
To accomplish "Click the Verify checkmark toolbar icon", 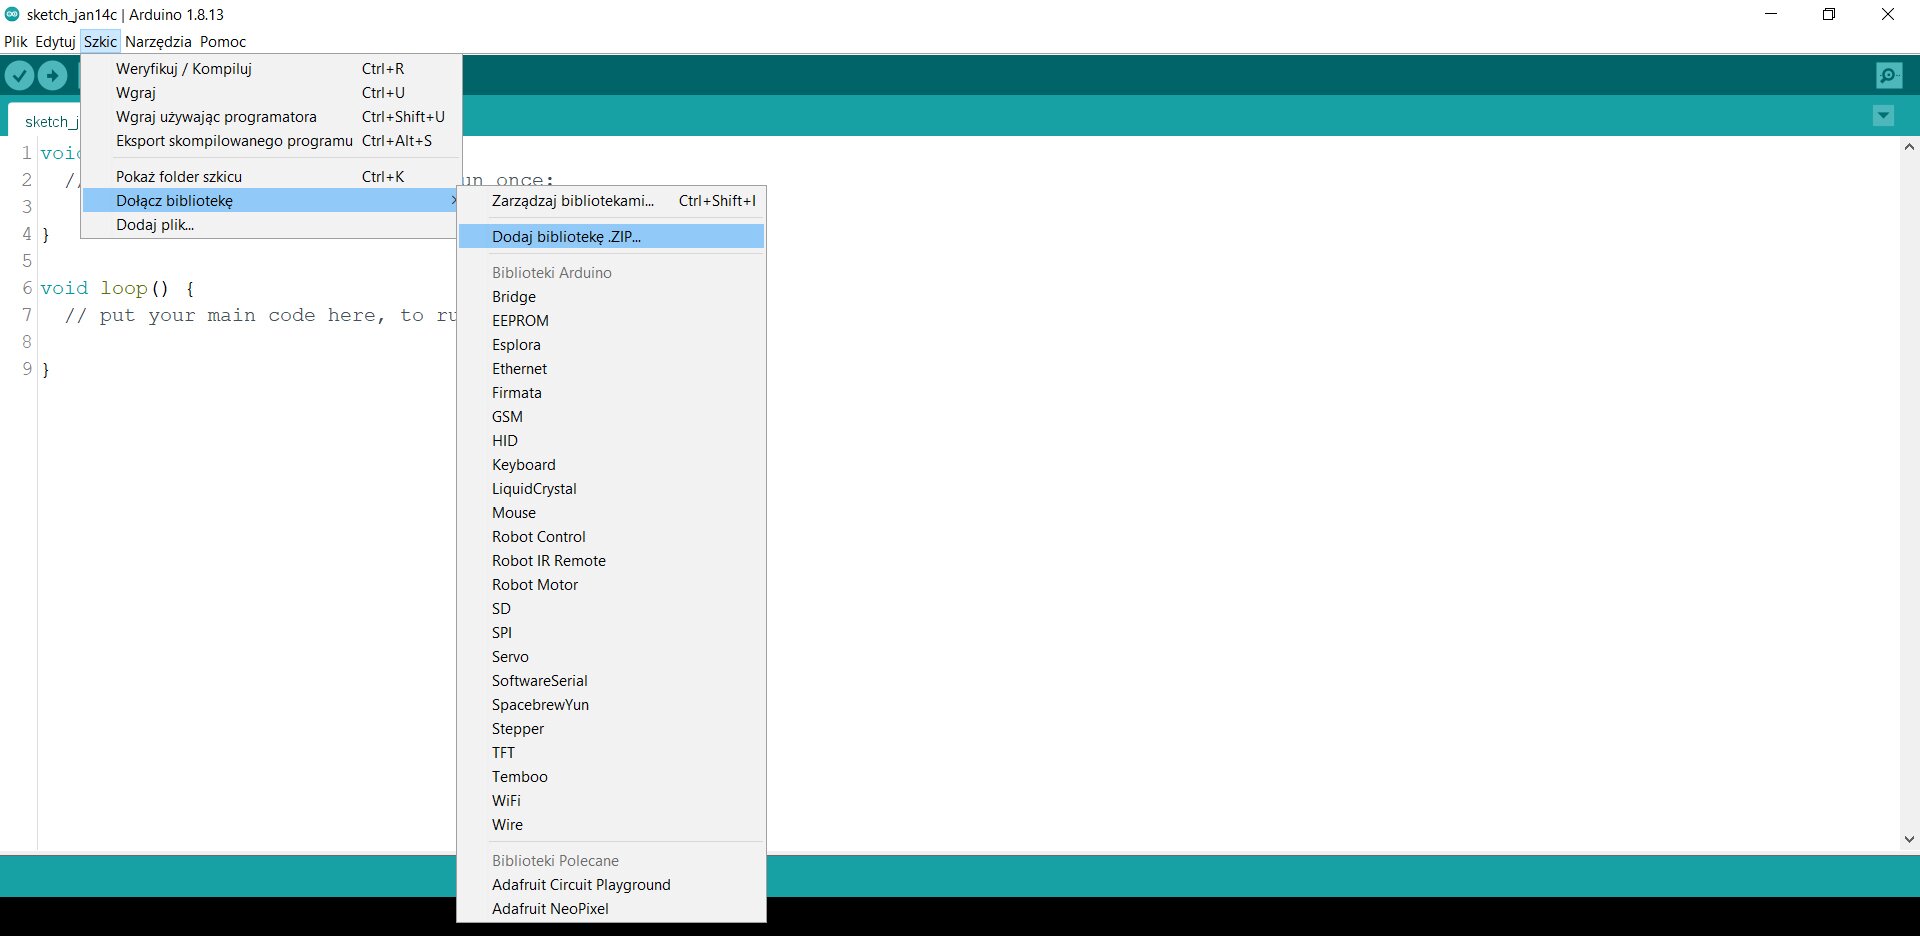I will pyautogui.click(x=19, y=76).
